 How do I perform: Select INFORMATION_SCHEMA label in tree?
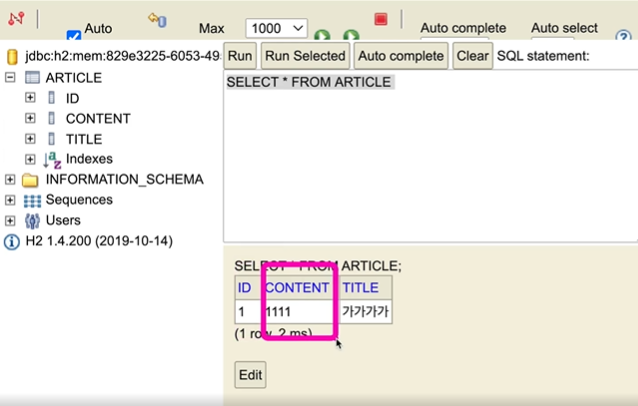(x=125, y=179)
